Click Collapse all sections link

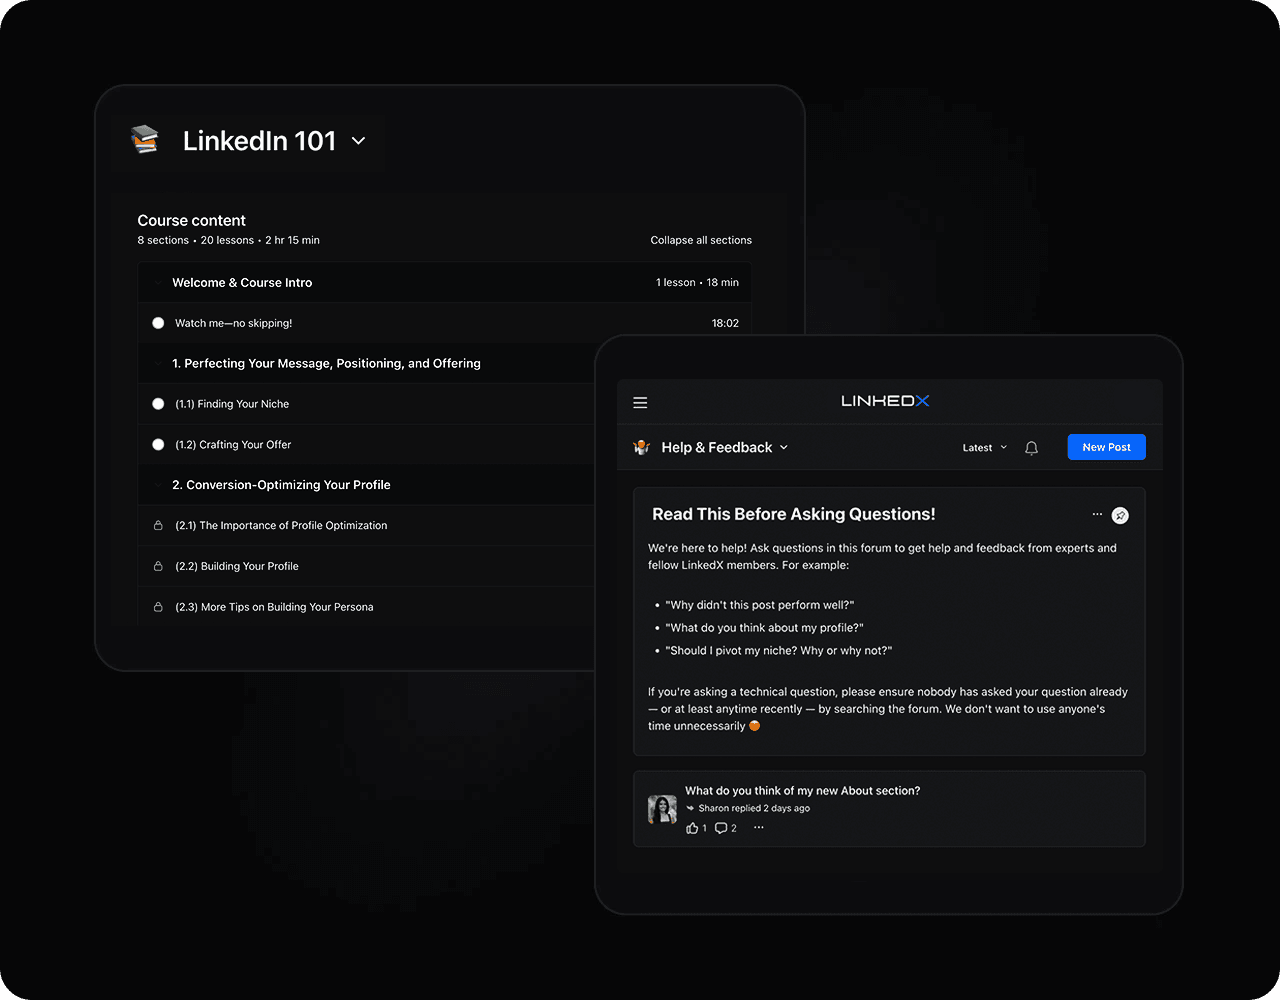(701, 240)
